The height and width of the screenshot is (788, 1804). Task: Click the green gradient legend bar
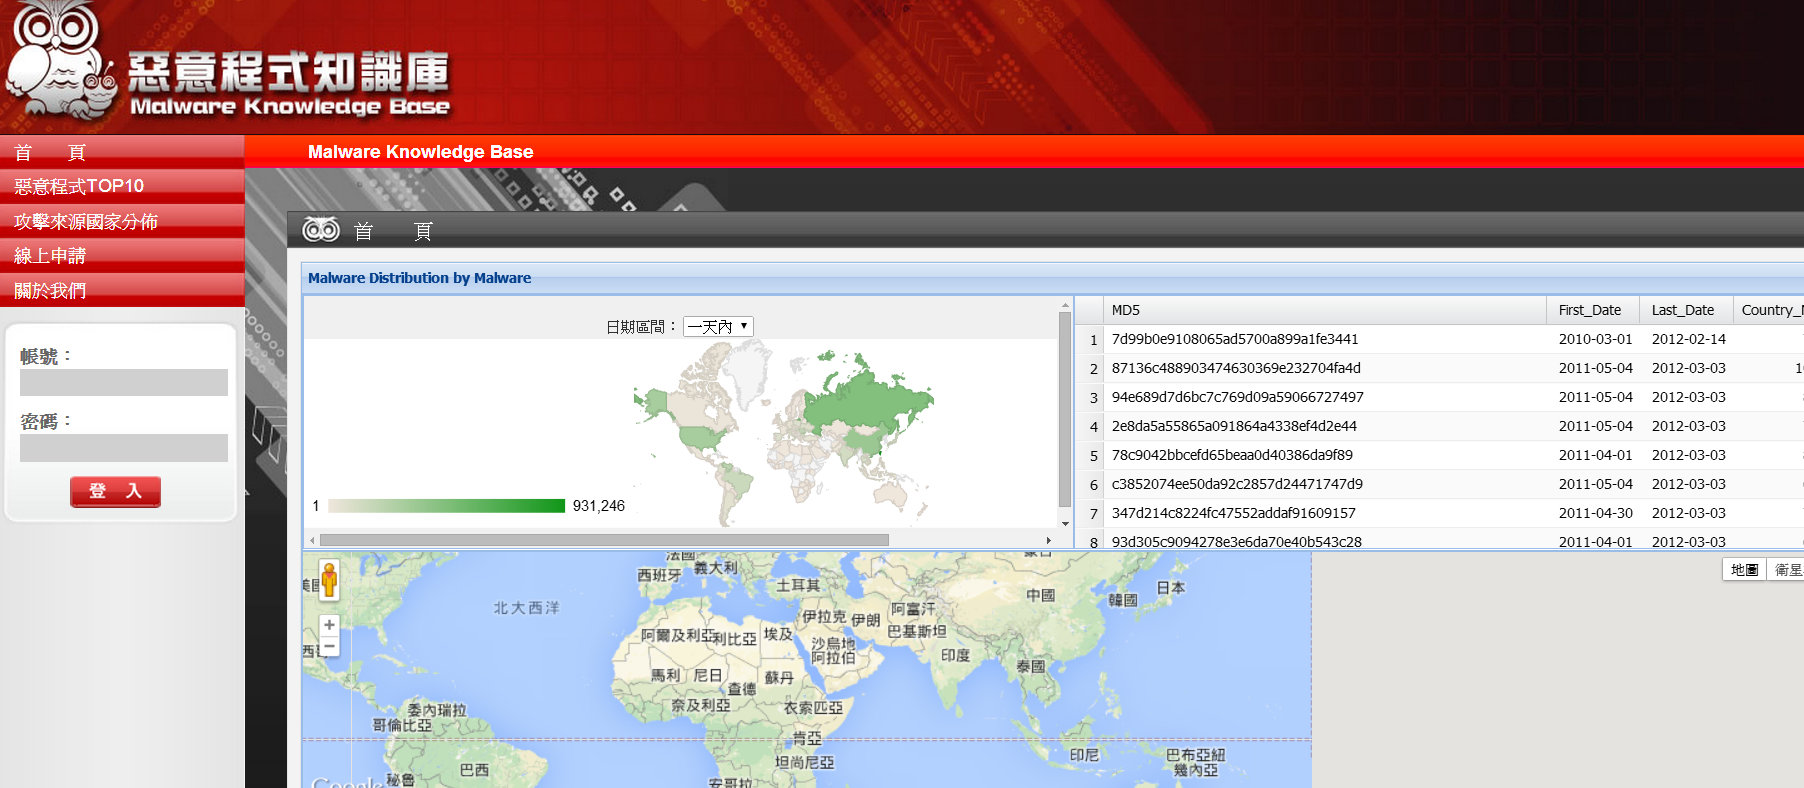(446, 506)
